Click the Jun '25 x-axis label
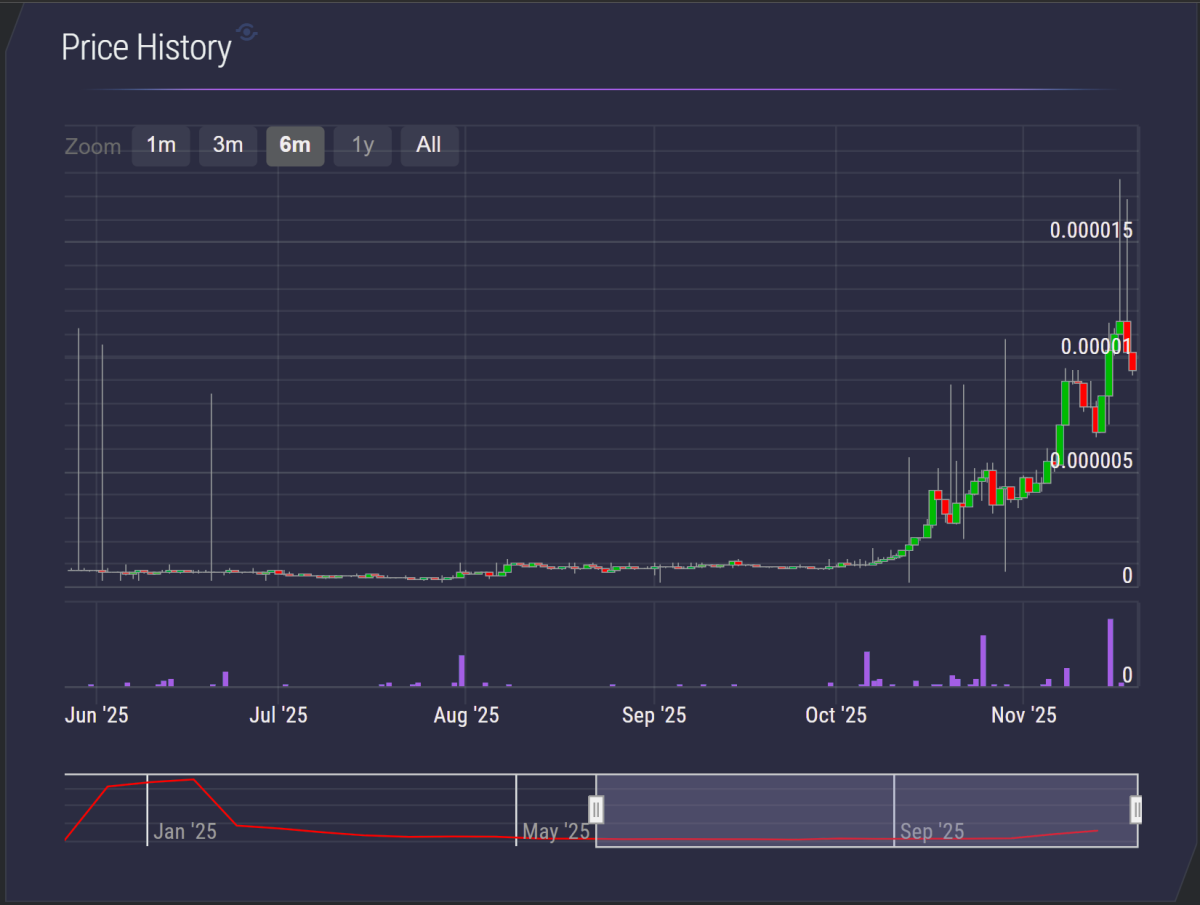The height and width of the screenshot is (905, 1200). tap(96, 715)
